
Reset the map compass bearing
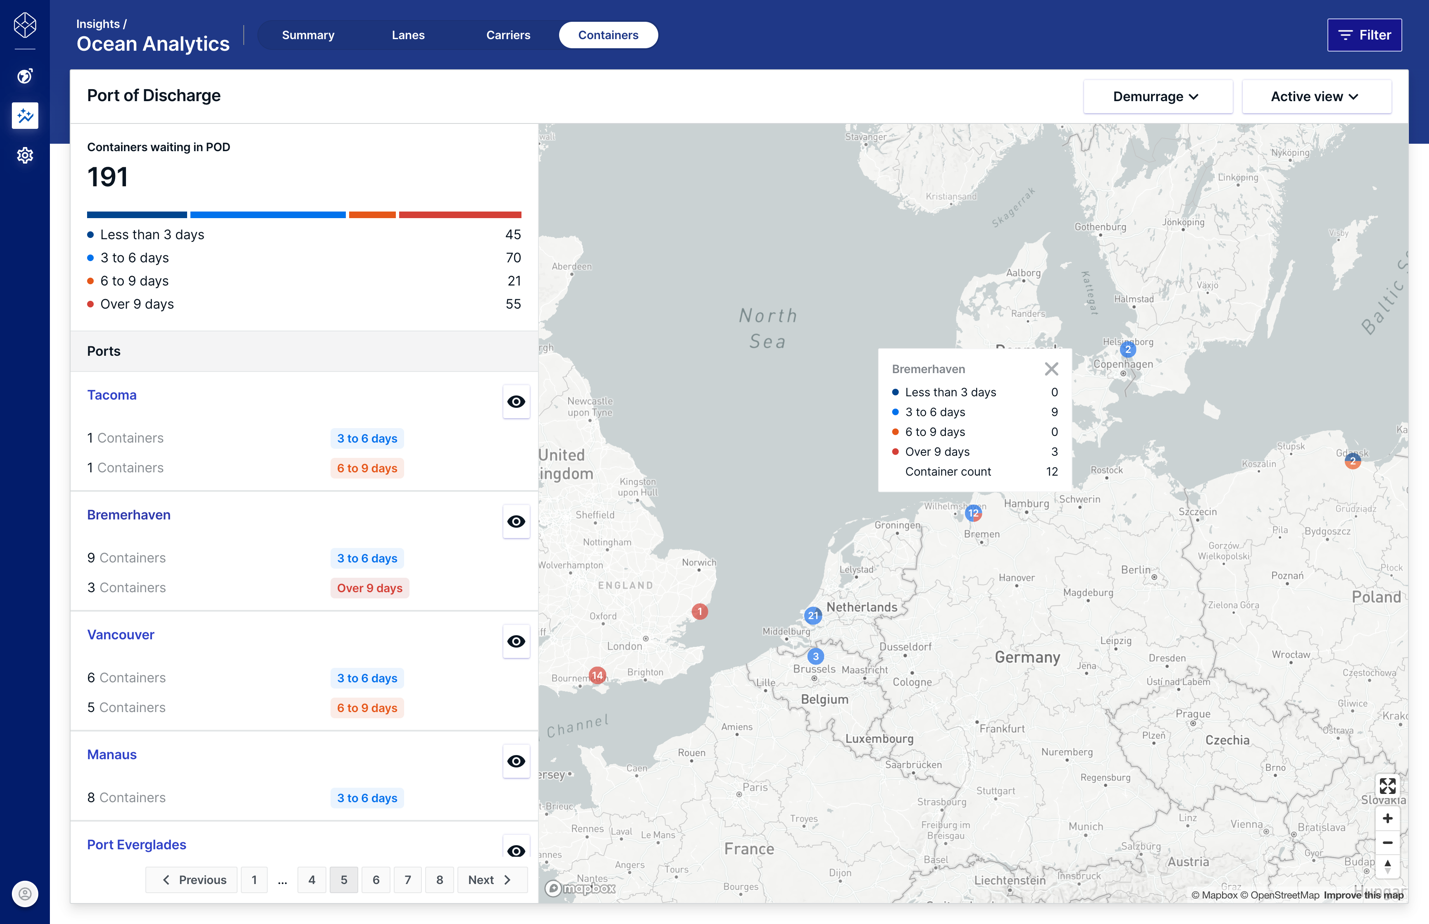coord(1387,867)
